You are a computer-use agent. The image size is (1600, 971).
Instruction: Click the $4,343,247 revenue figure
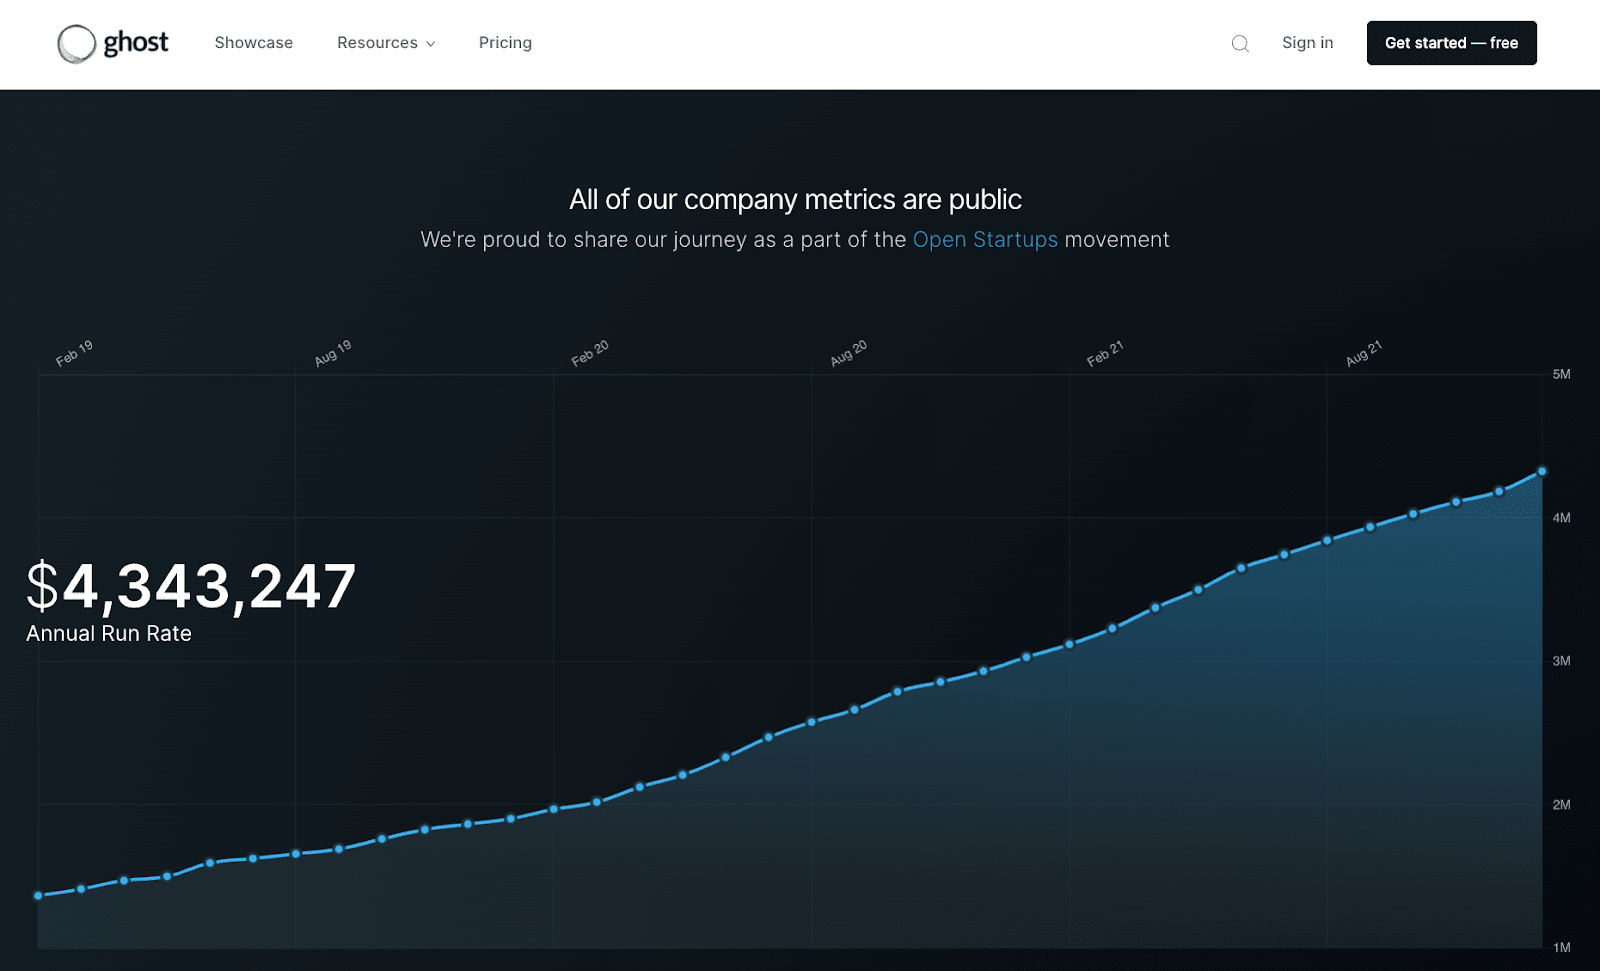point(191,586)
